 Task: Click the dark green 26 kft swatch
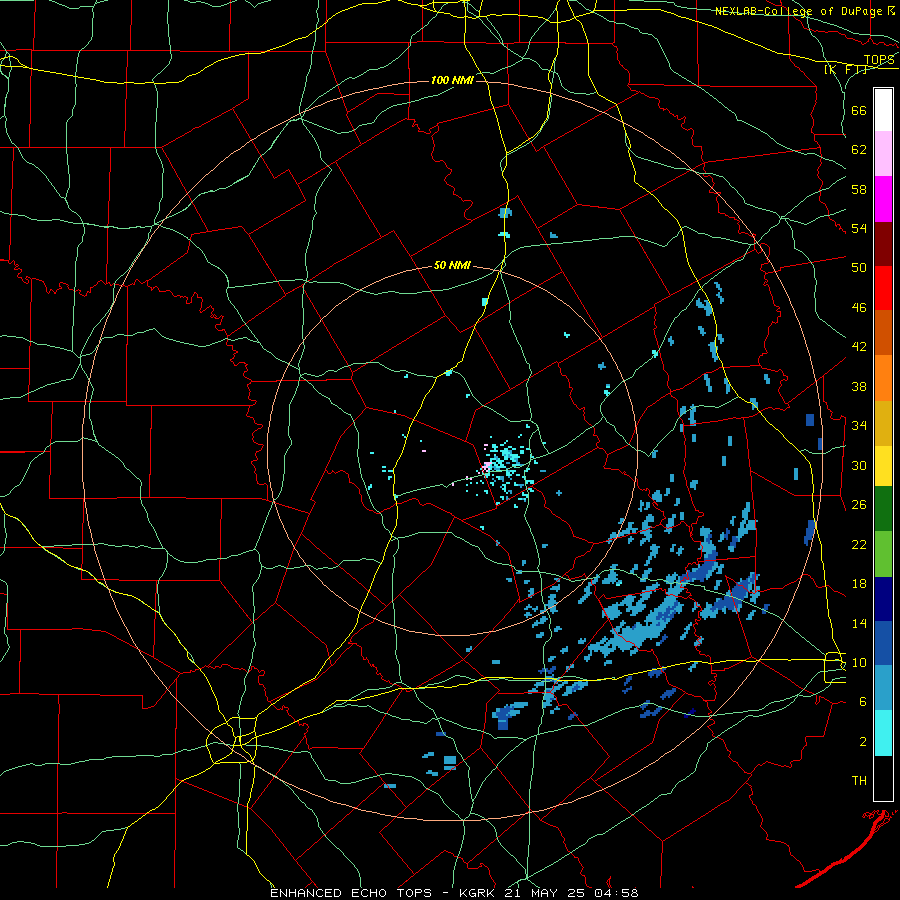coord(883,509)
